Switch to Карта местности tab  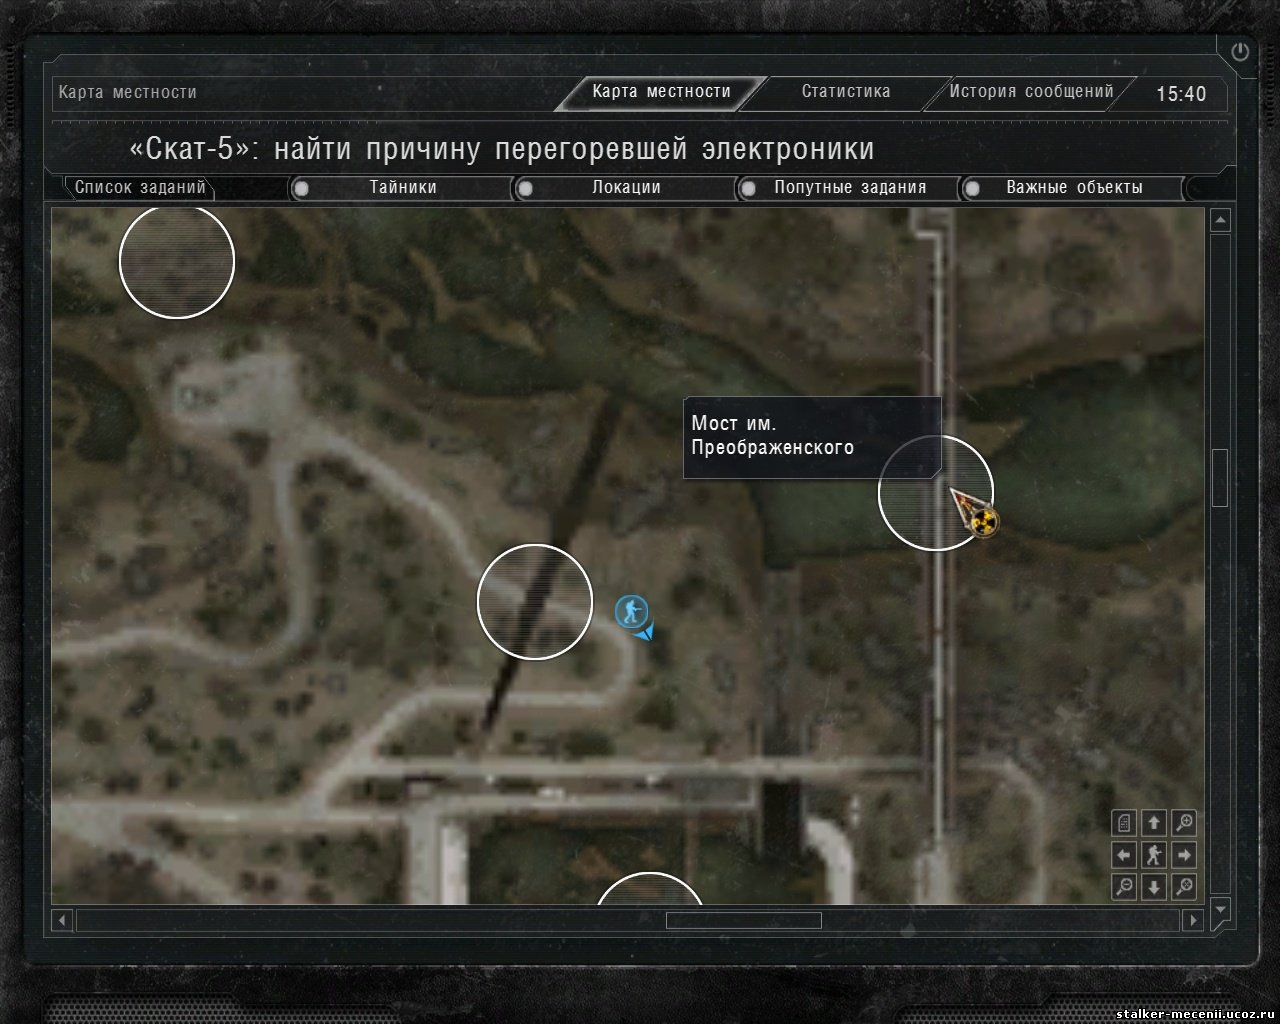[x=661, y=92]
